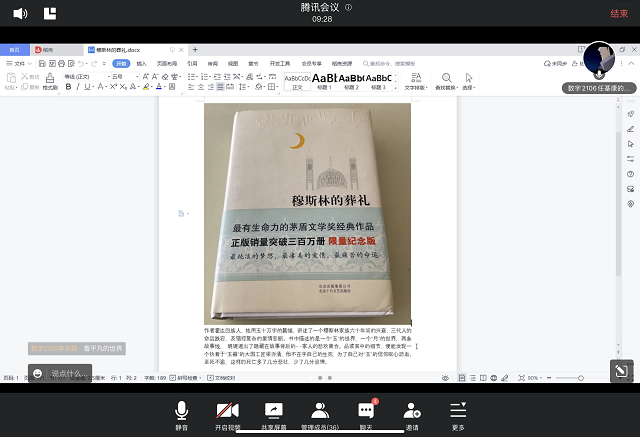Apply the 正文 style
Screen dimensions: 640x437
297,82
